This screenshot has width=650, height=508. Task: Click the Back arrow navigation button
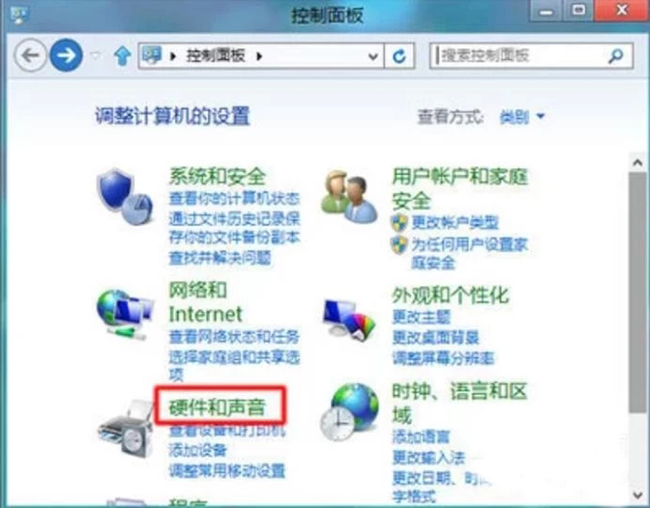click(x=30, y=55)
